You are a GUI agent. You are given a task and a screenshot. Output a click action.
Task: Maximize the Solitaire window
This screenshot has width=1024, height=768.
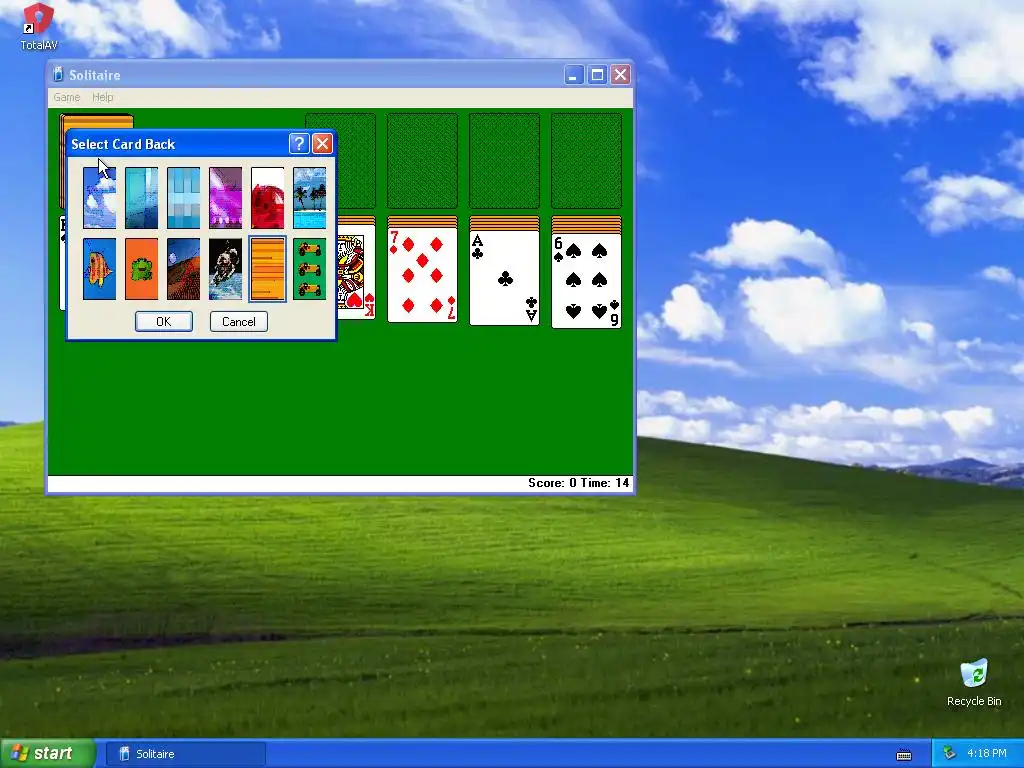click(597, 75)
